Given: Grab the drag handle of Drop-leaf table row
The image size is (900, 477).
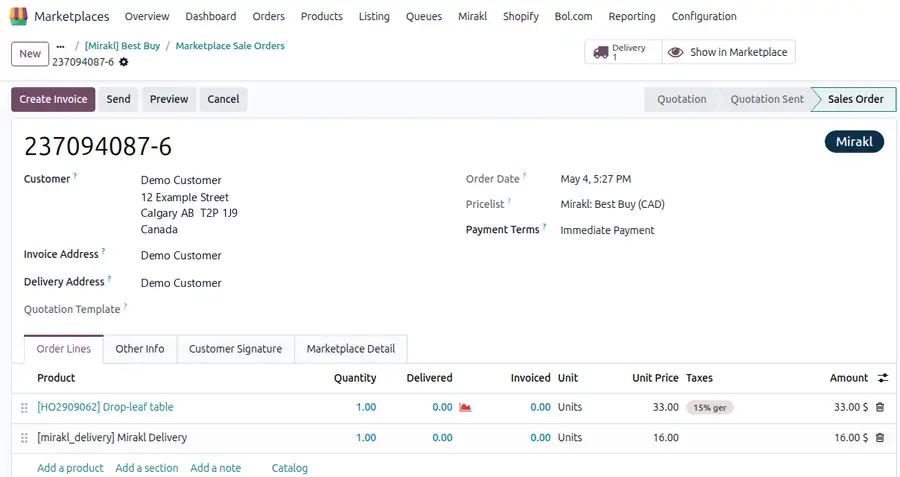Looking at the screenshot, I should tap(24, 408).
